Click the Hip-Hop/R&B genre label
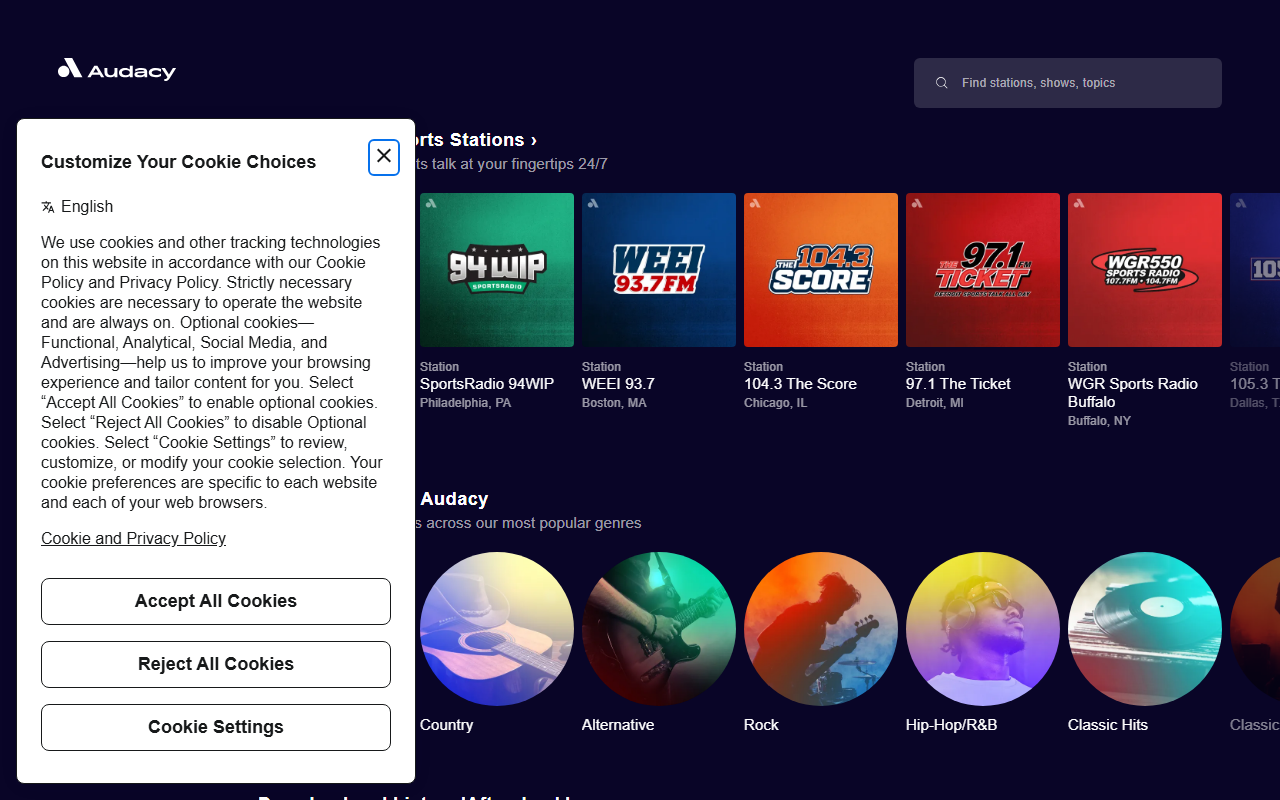Screen dimensions: 1280x800 click(952, 725)
